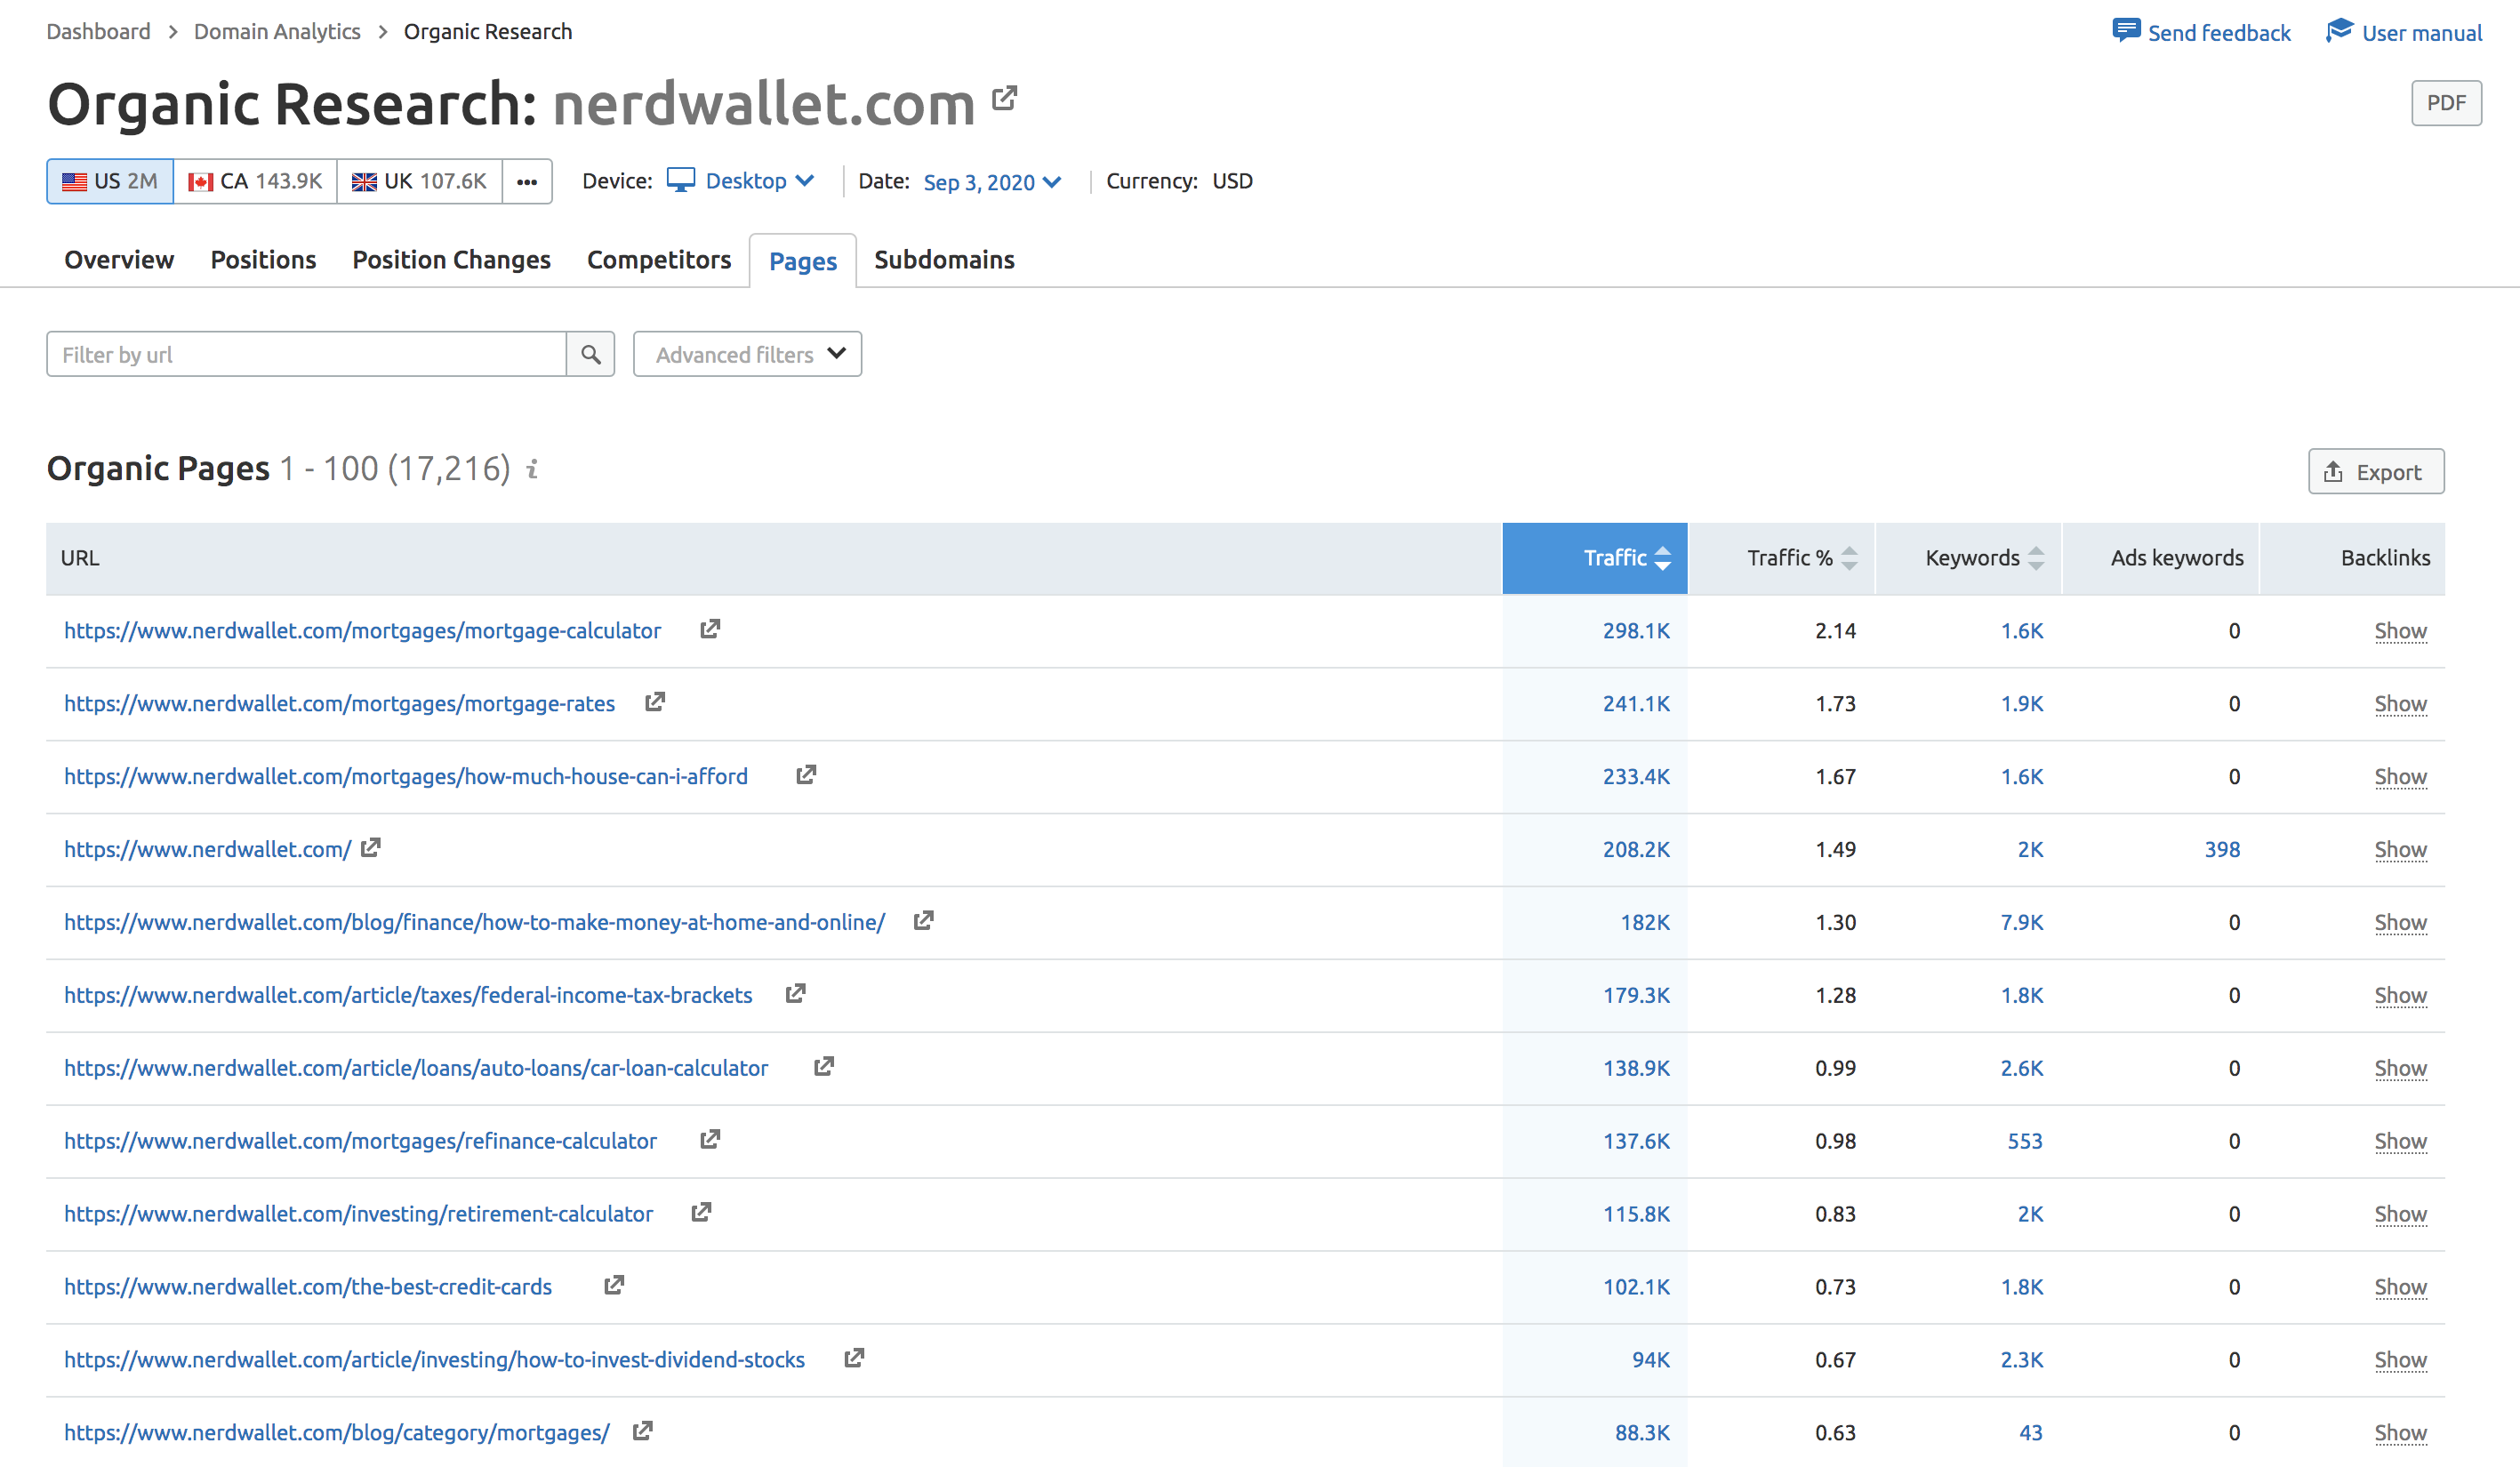This screenshot has width=2520, height=1467.
Task: Open how-much-house-can-i-afford external link icon
Action: click(x=806, y=775)
